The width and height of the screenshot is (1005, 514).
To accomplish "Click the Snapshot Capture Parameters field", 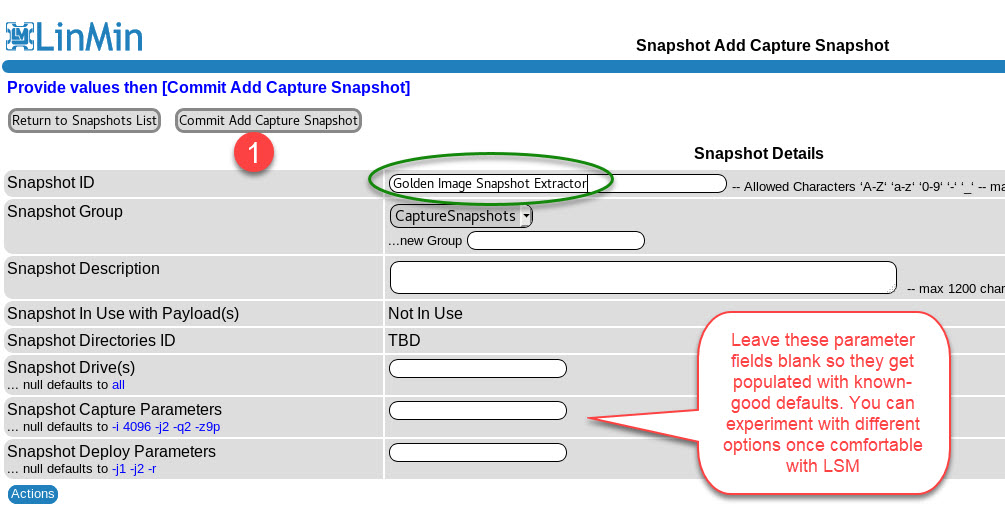I will [x=477, y=411].
